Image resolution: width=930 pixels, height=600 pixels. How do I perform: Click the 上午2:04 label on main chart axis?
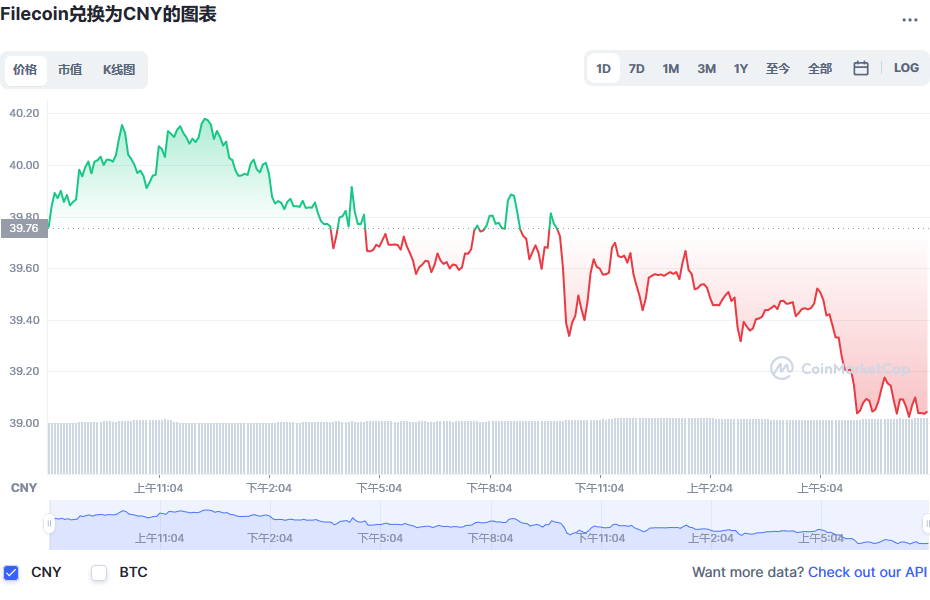(710, 488)
